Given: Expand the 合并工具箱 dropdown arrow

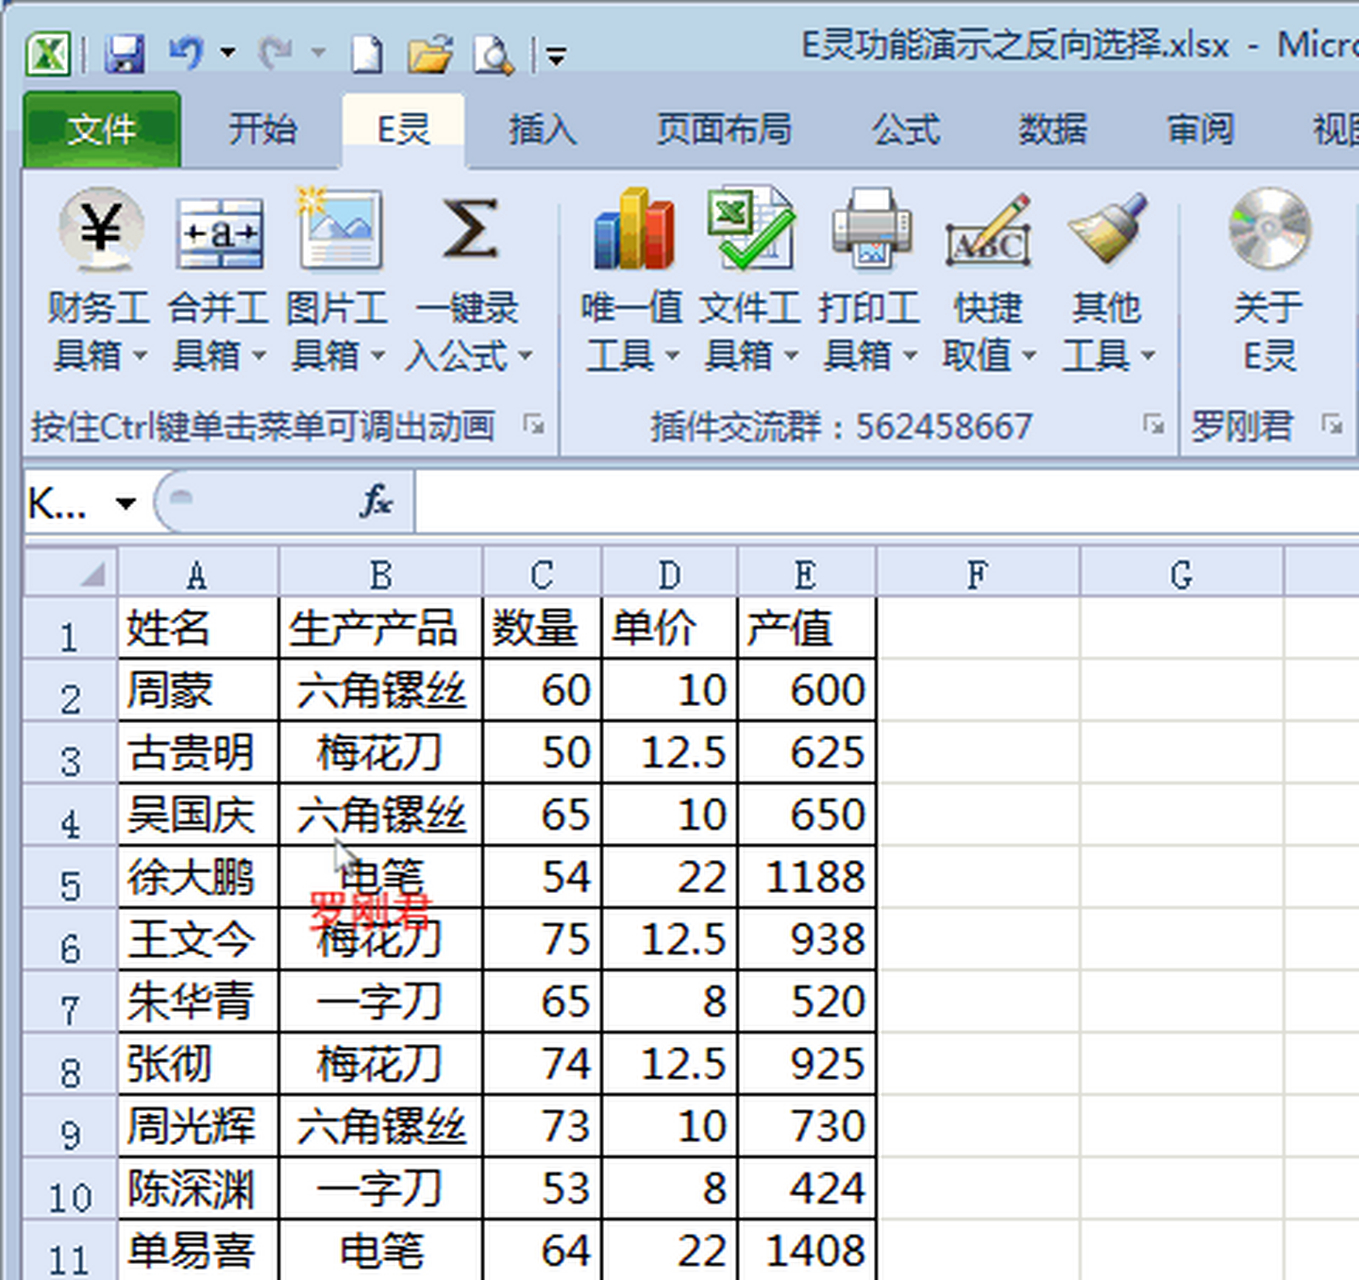Looking at the screenshot, I should [x=258, y=355].
